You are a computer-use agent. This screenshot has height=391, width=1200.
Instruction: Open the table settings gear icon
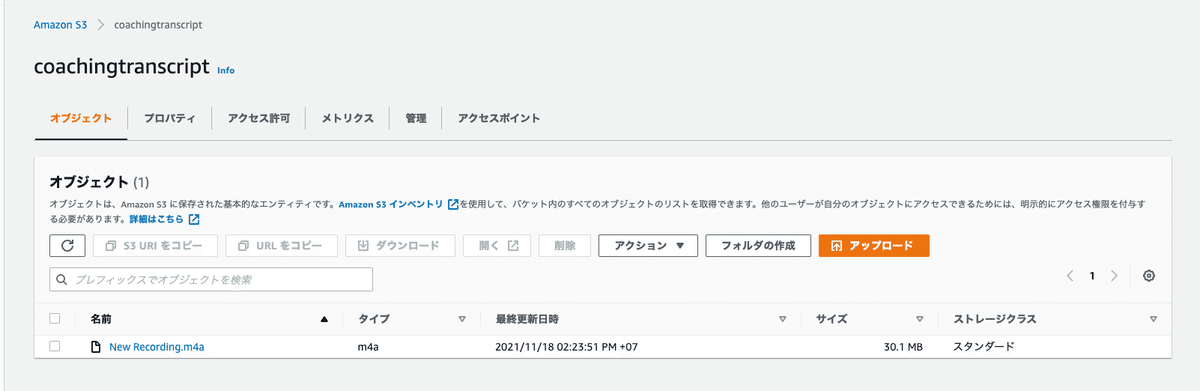tap(1149, 276)
